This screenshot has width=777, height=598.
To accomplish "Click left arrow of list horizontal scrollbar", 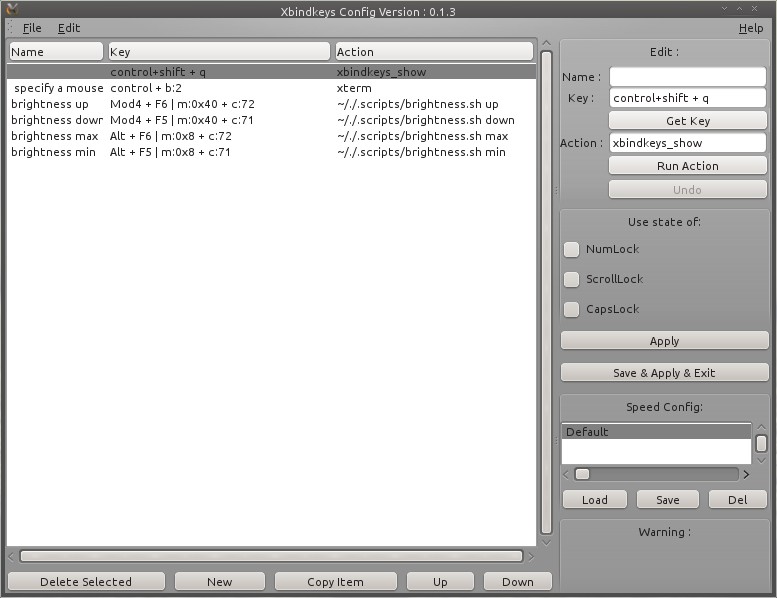I will pyautogui.click(x=11, y=557).
